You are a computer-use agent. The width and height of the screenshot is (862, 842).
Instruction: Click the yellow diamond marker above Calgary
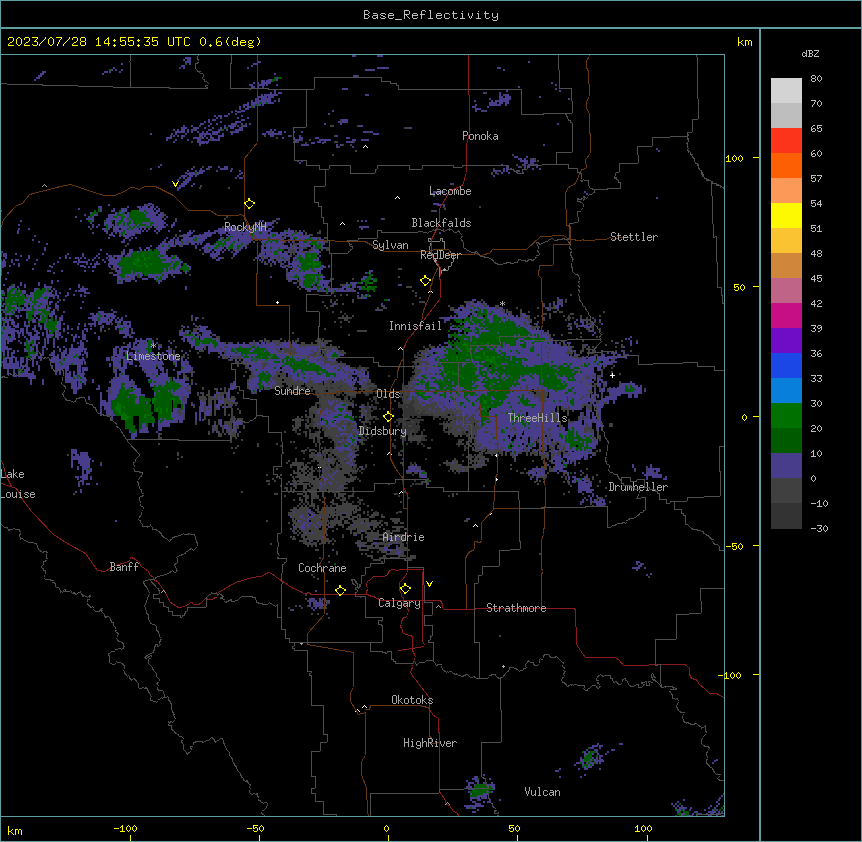[405, 589]
